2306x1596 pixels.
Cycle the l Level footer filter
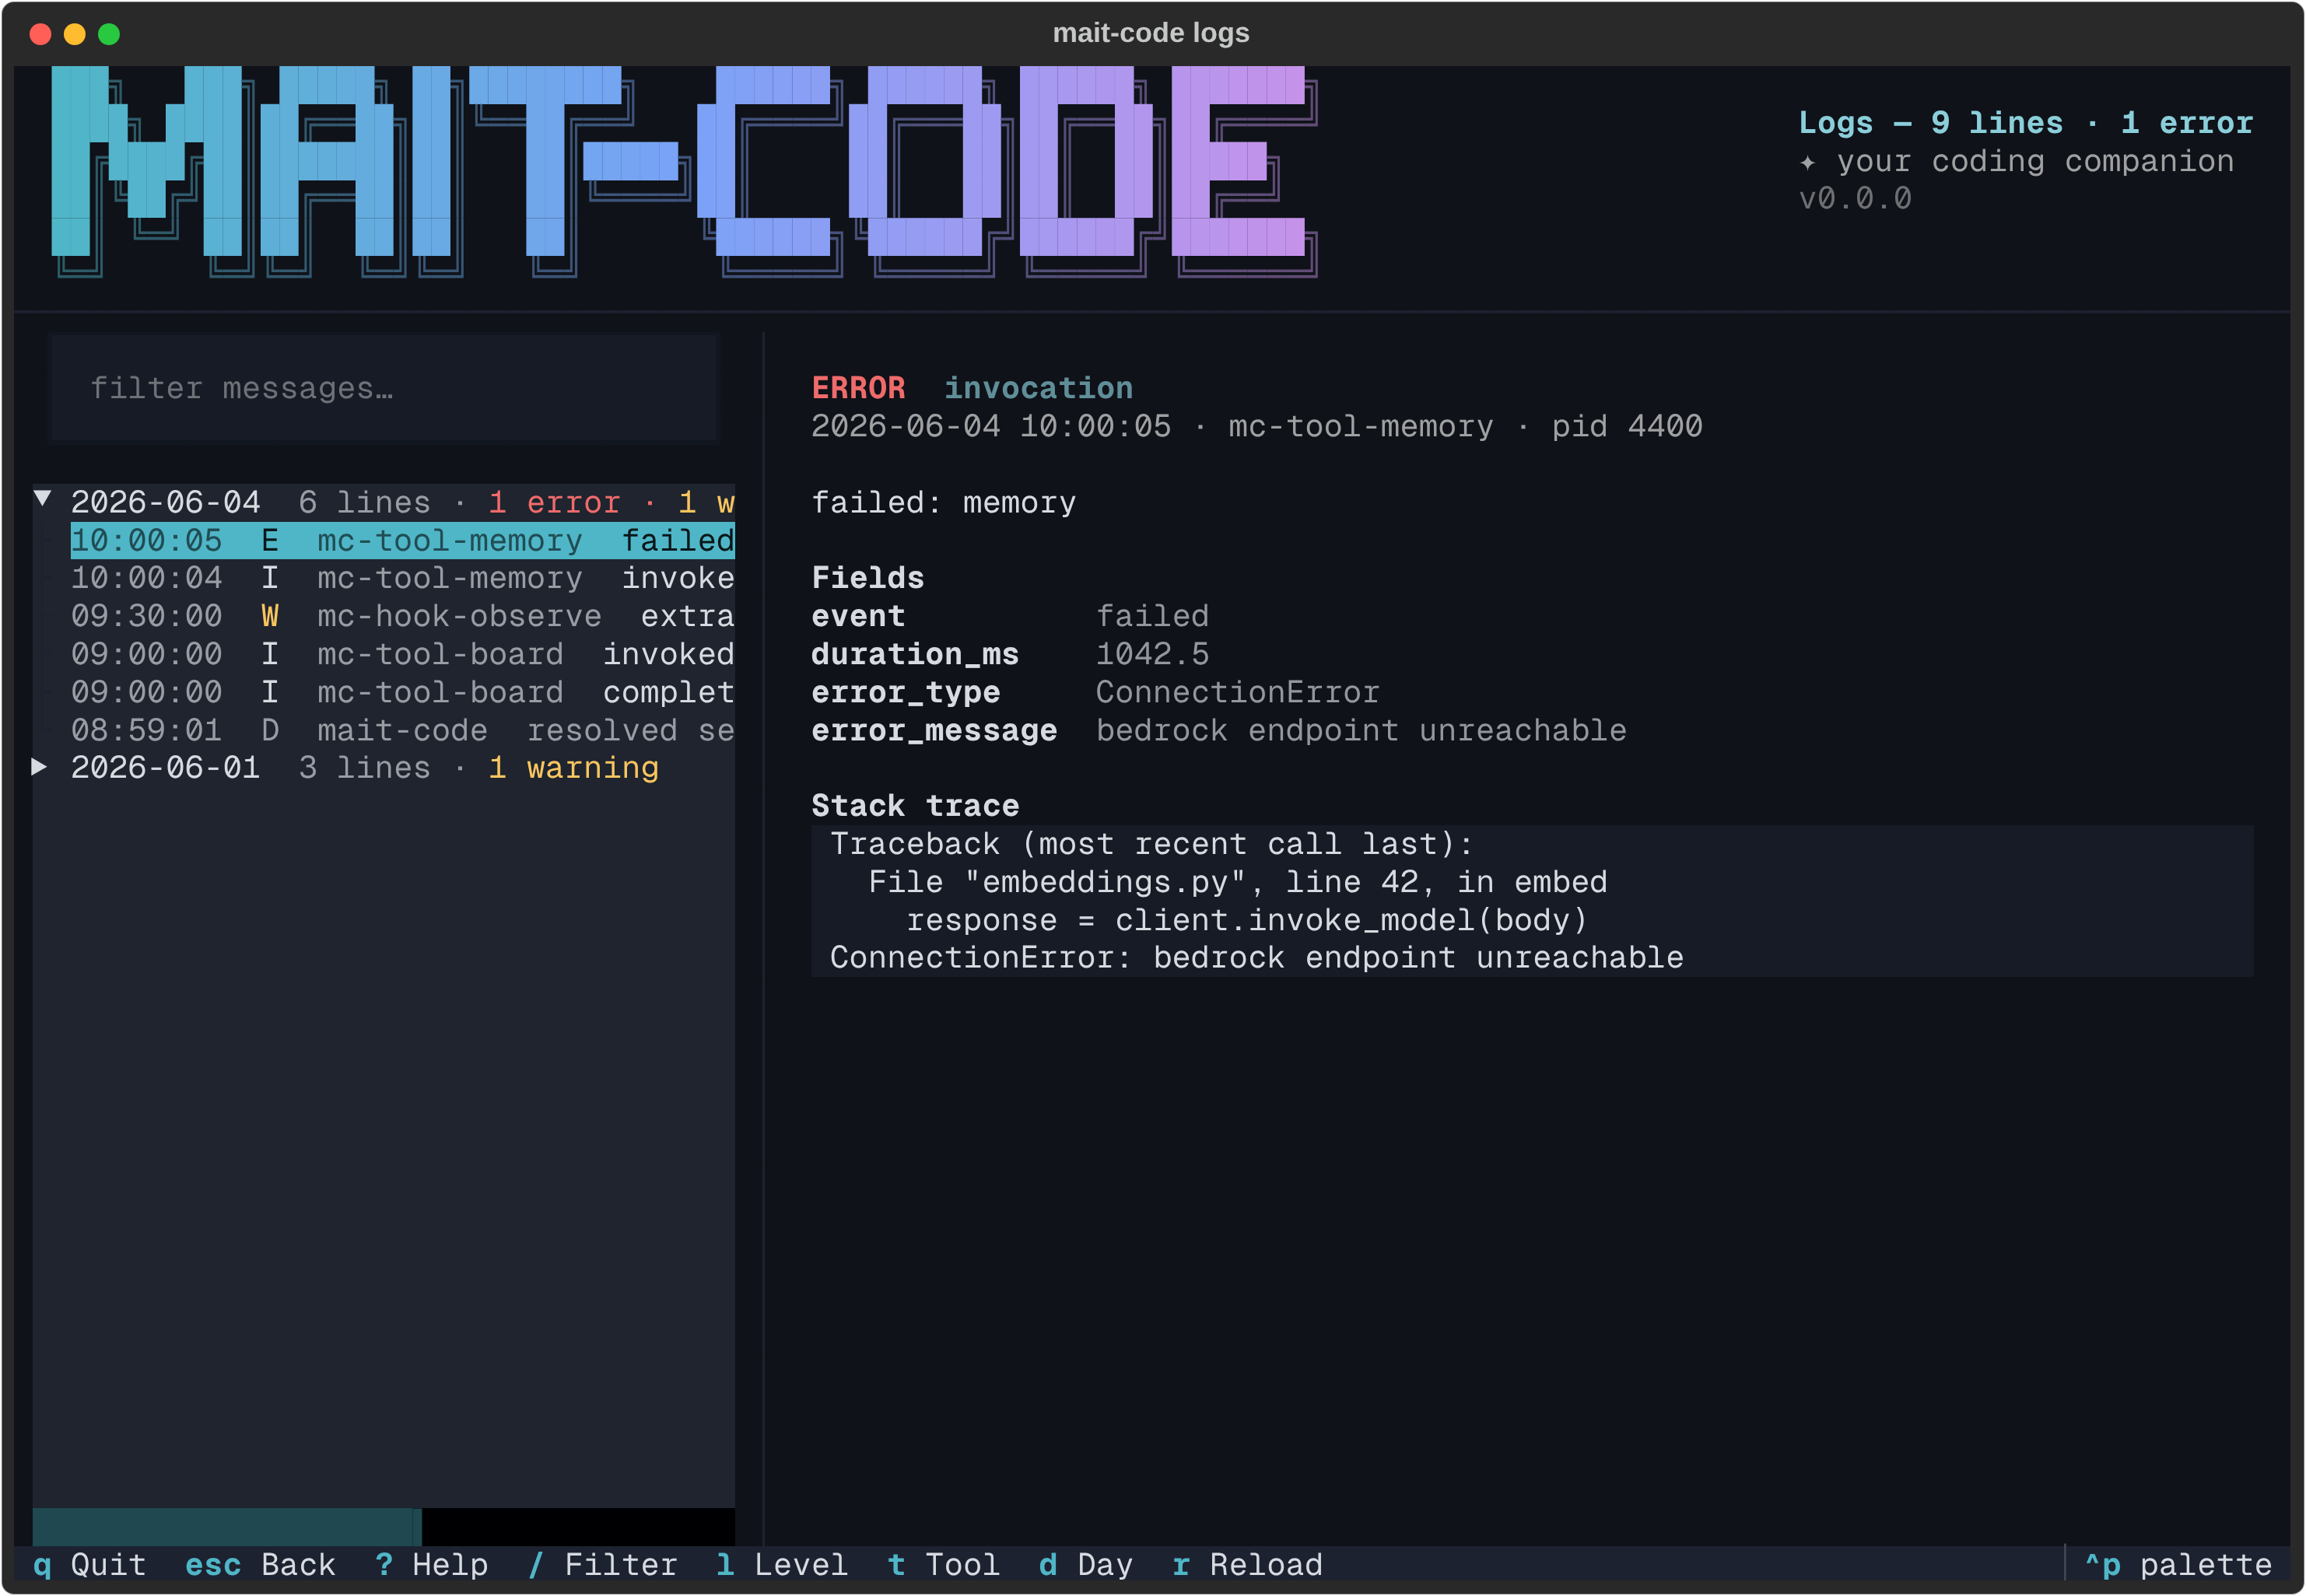pos(783,1565)
